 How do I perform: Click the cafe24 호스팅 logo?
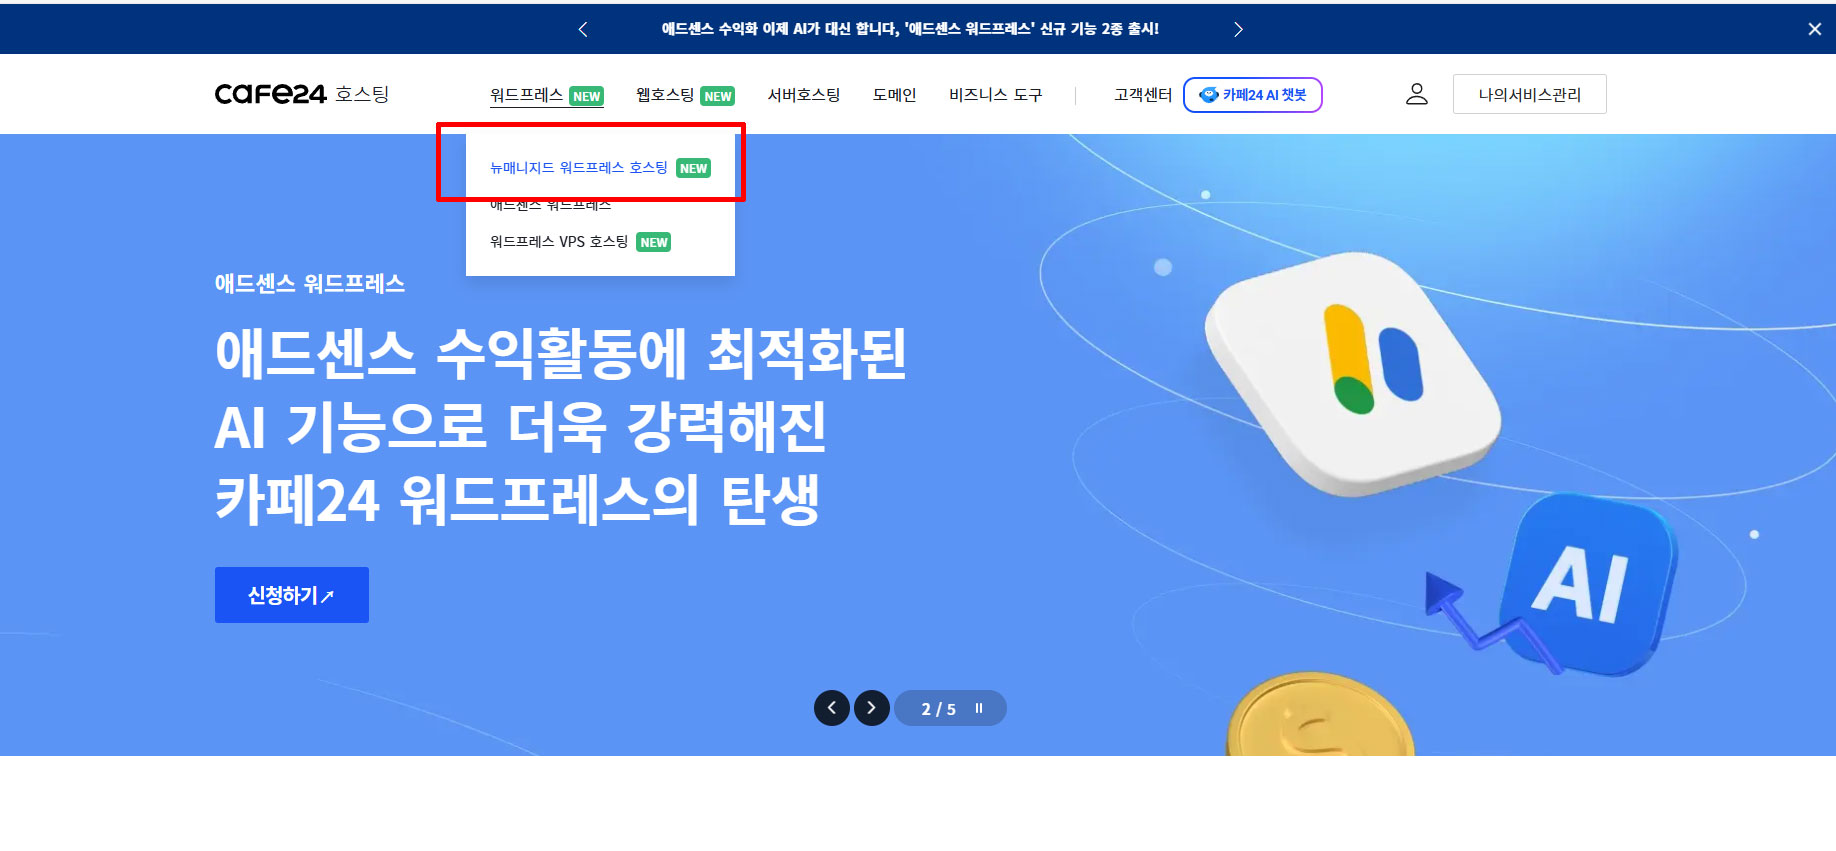tap(301, 94)
